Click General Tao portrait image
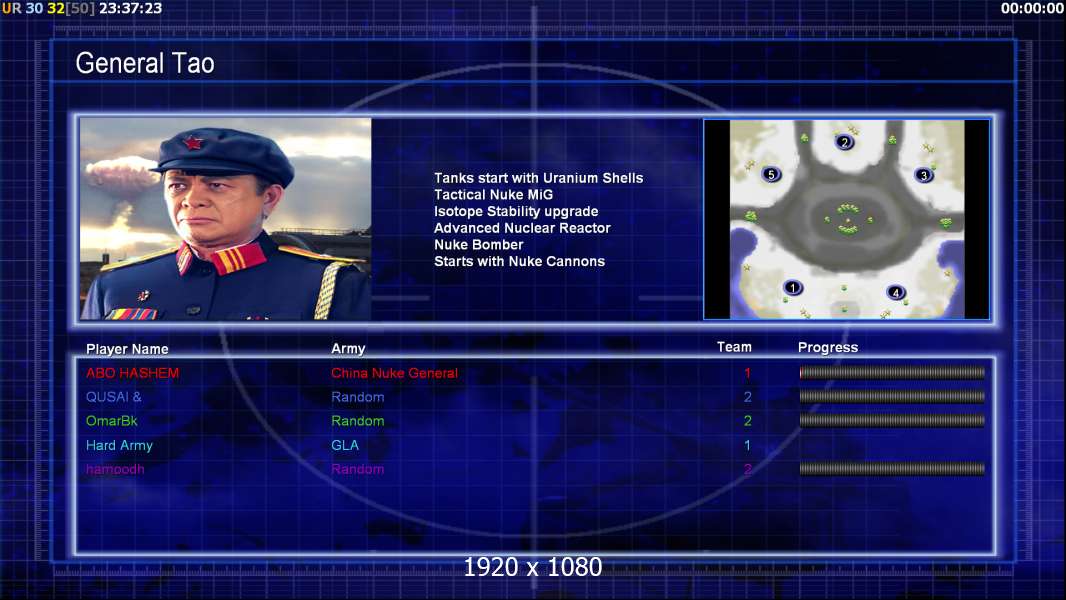 226,219
